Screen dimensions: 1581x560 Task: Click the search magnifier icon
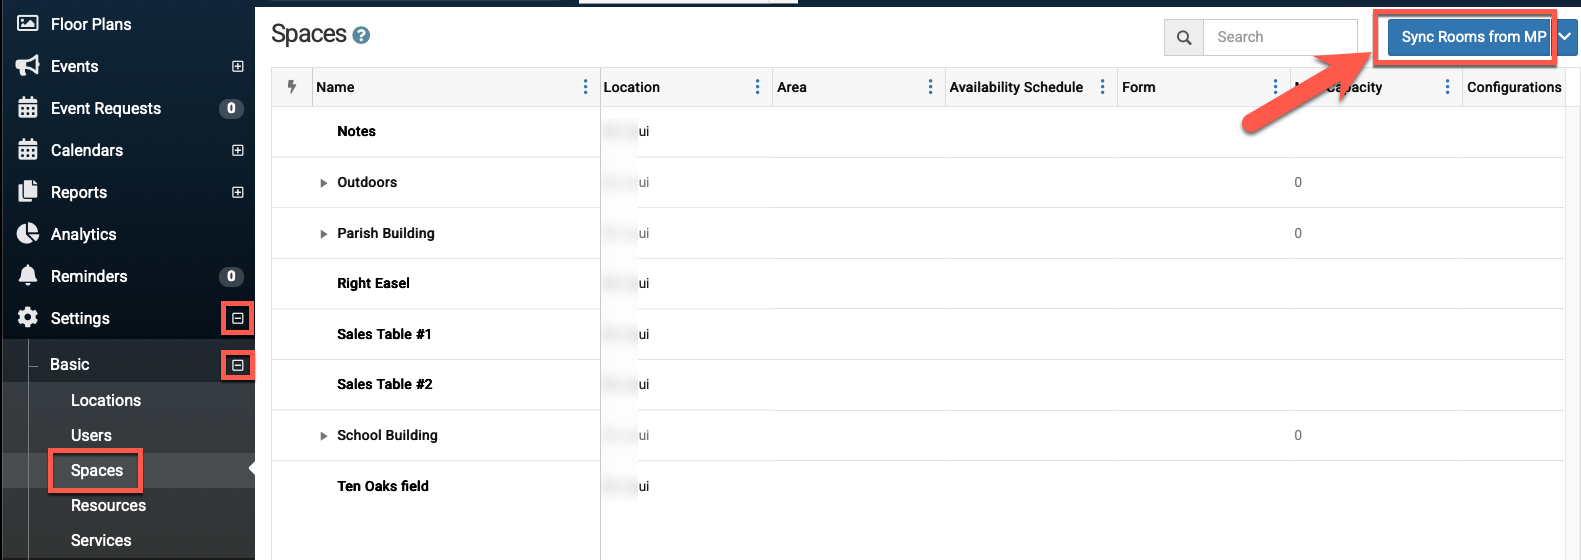click(x=1184, y=37)
